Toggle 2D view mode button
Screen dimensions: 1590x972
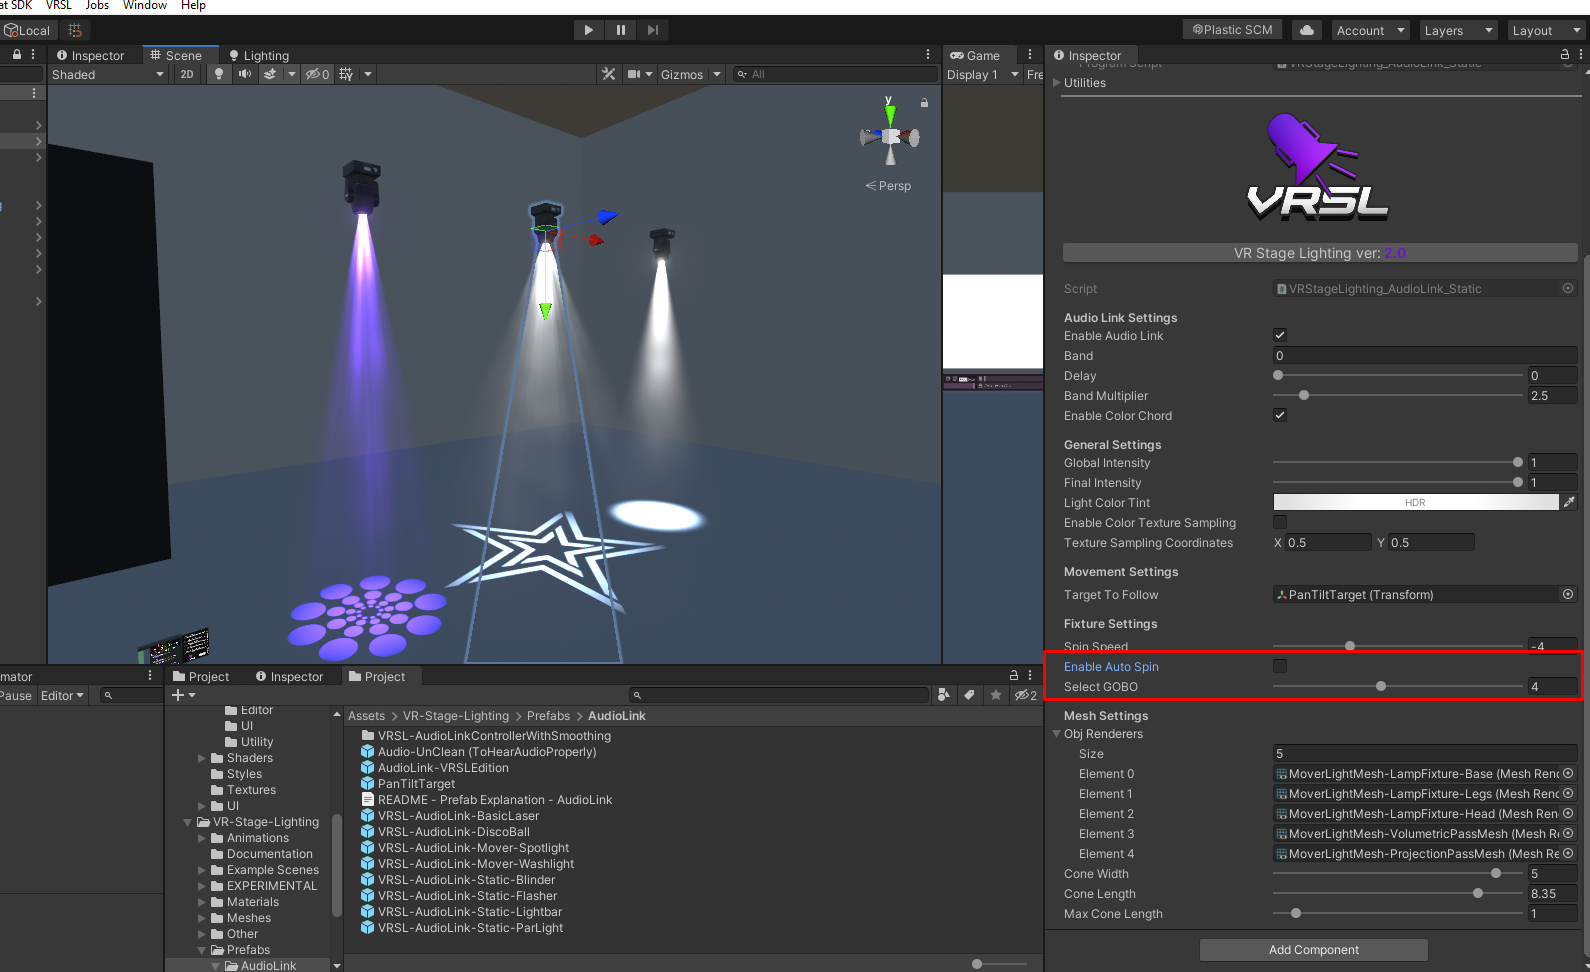point(187,74)
